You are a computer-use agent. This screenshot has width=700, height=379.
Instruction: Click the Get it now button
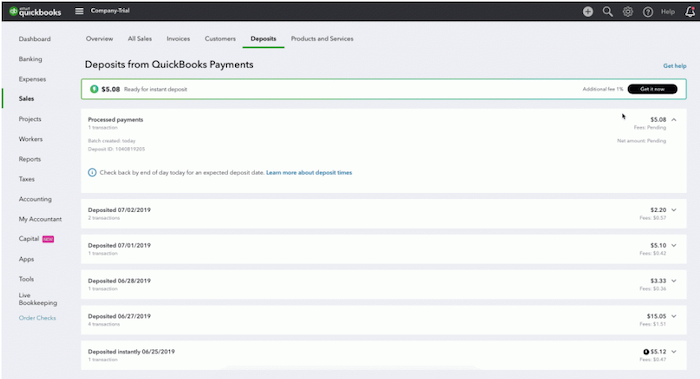[652, 89]
